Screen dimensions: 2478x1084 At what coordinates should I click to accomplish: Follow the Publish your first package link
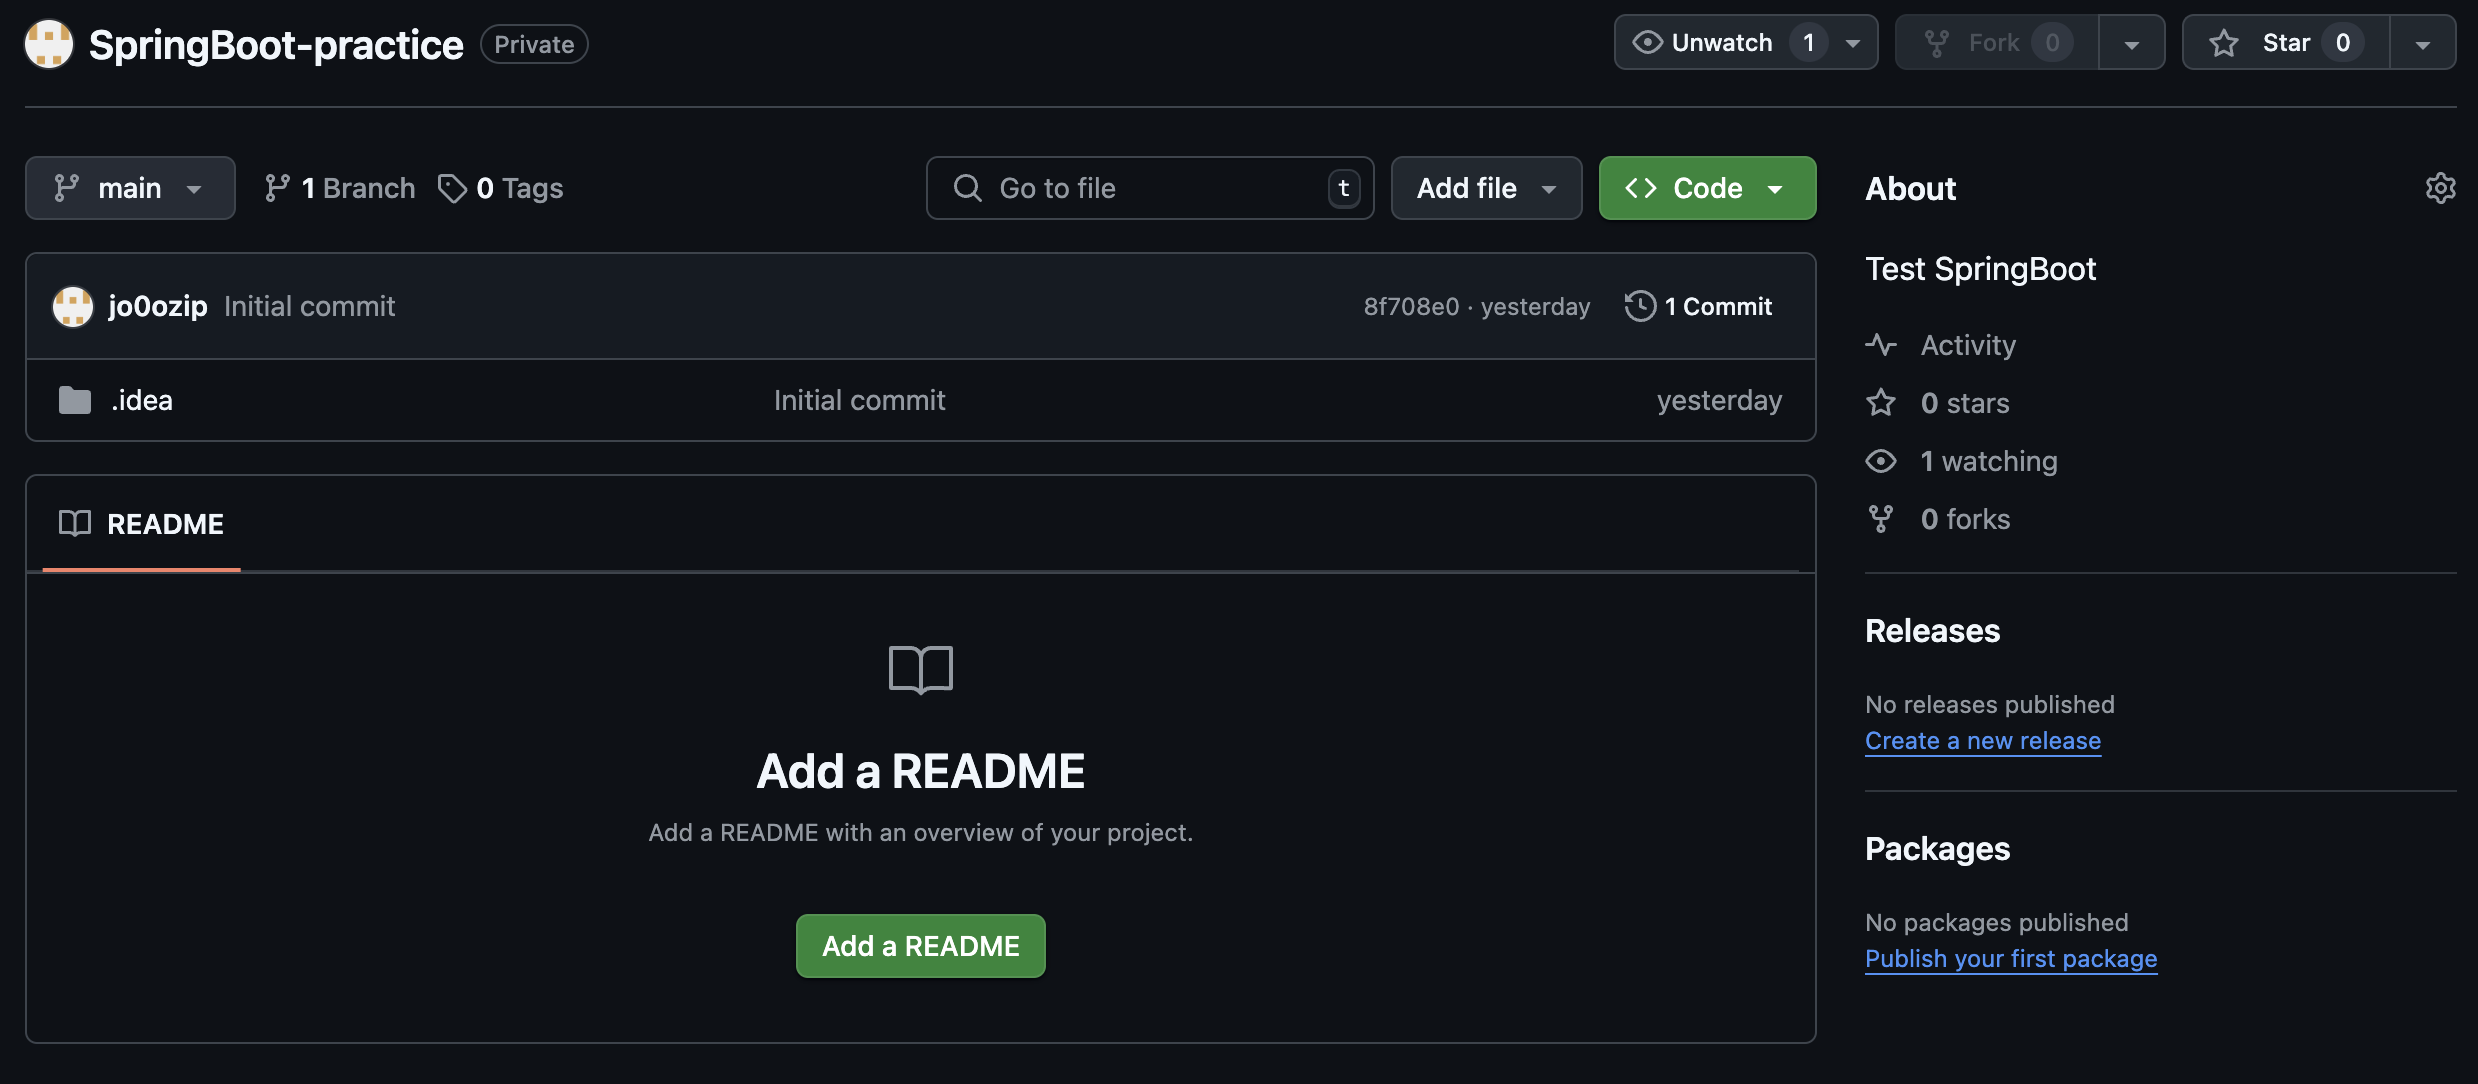point(2010,959)
